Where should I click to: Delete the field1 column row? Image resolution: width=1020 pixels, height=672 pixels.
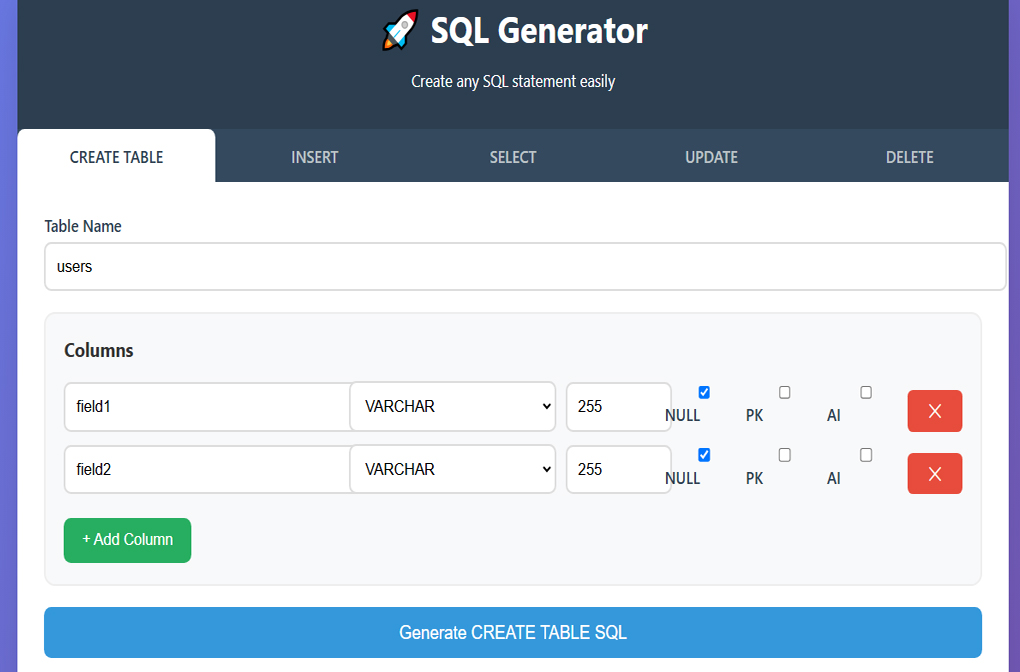934,410
